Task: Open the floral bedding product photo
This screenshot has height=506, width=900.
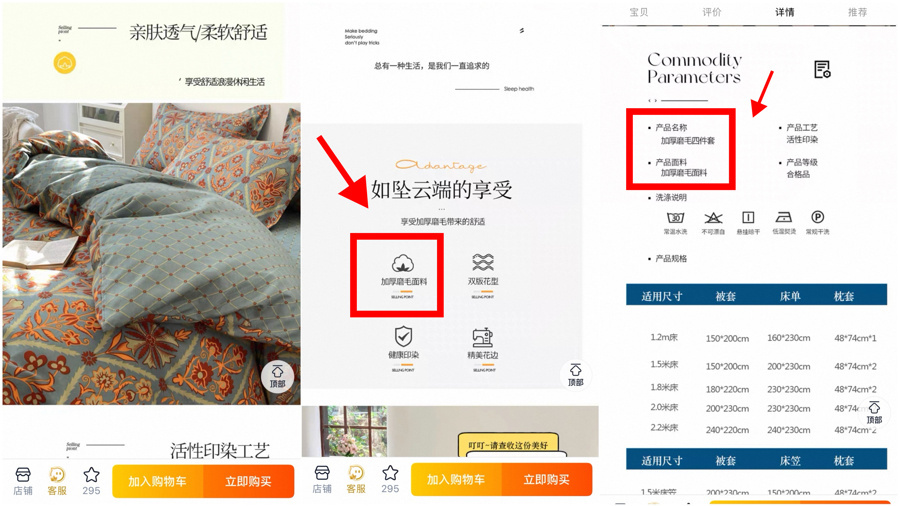Action: pyautogui.click(x=152, y=254)
